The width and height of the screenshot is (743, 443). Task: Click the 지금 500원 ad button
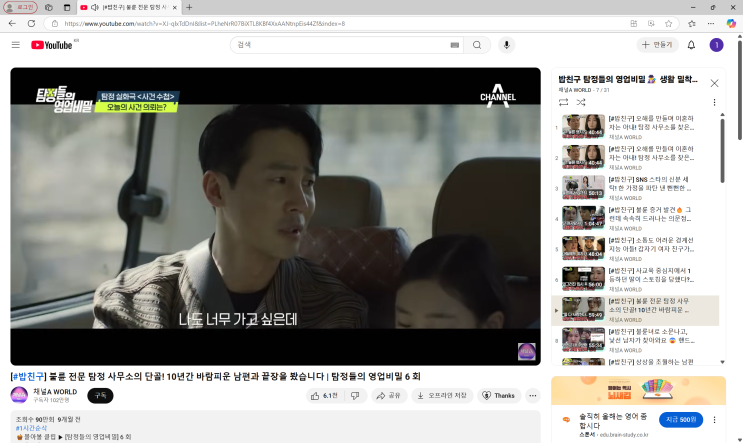pyautogui.click(x=680, y=420)
